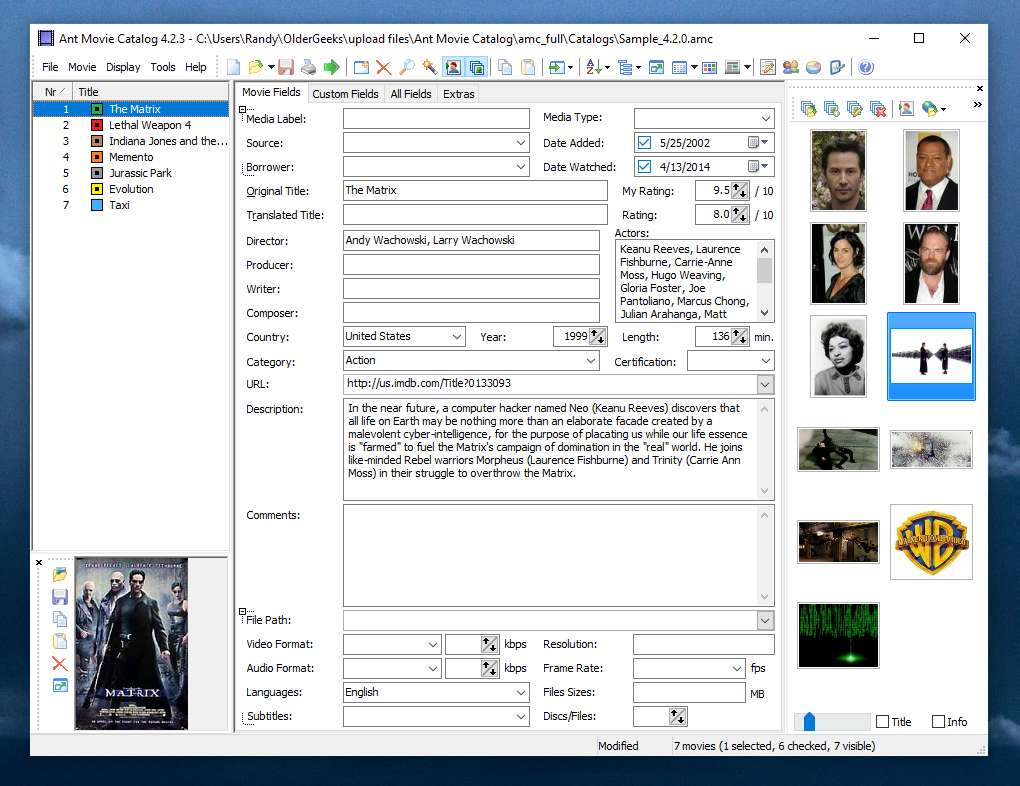The image size is (1020, 786).
Task: Open the Certification dropdown
Action: (x=766, y=360)
